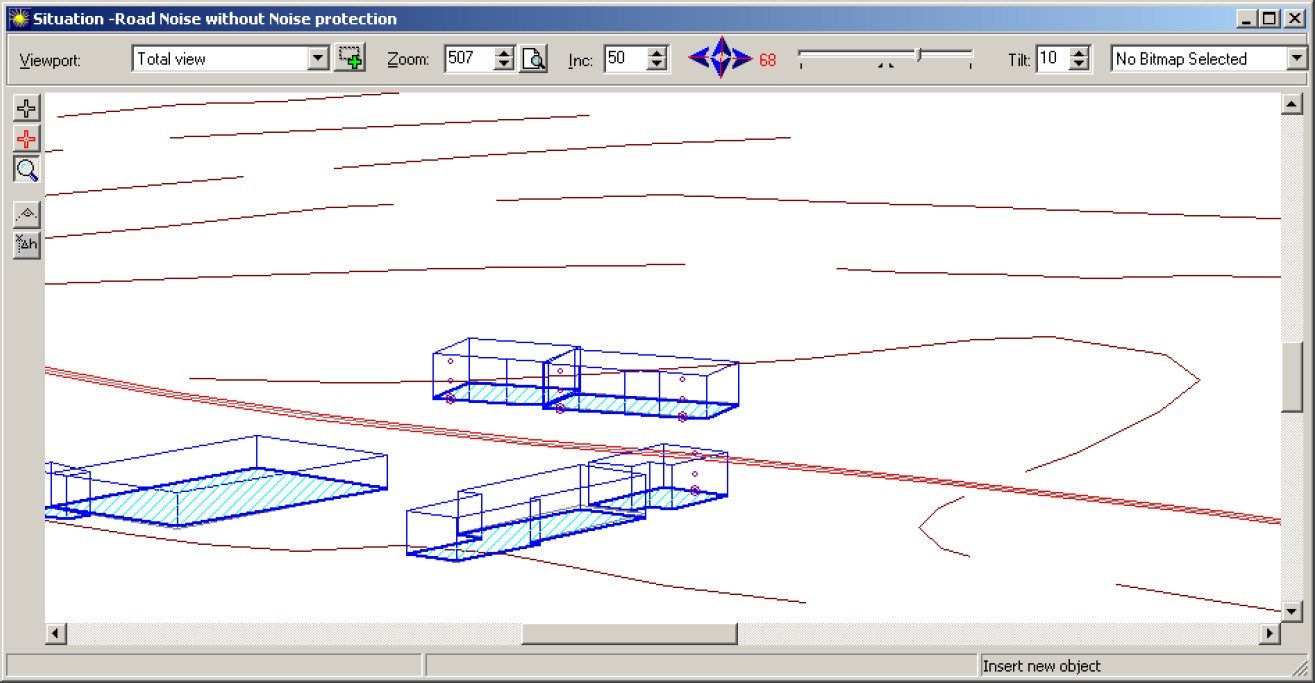Image resolution: width=1315 pixels, height=683 pixels.
Task: Click the vertical scrollbar down arrow
Action: [1291, 612]
